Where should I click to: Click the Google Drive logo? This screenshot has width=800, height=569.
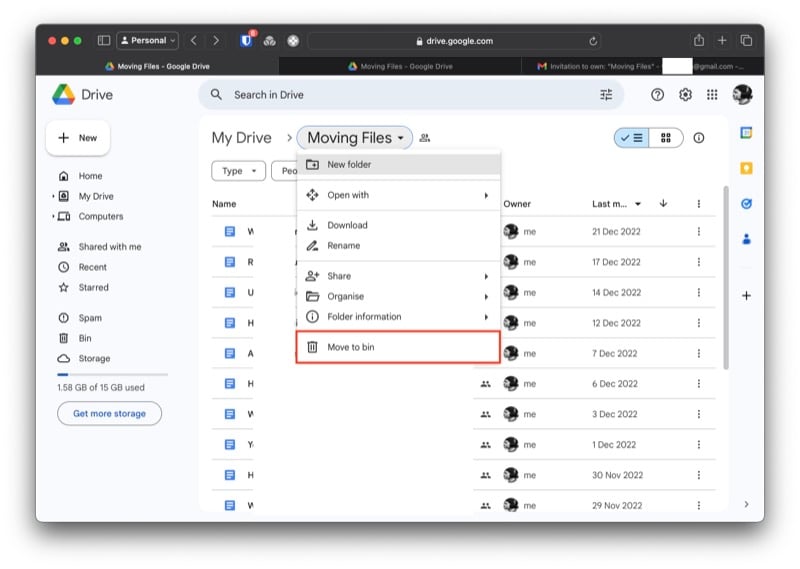pos(64,94)
